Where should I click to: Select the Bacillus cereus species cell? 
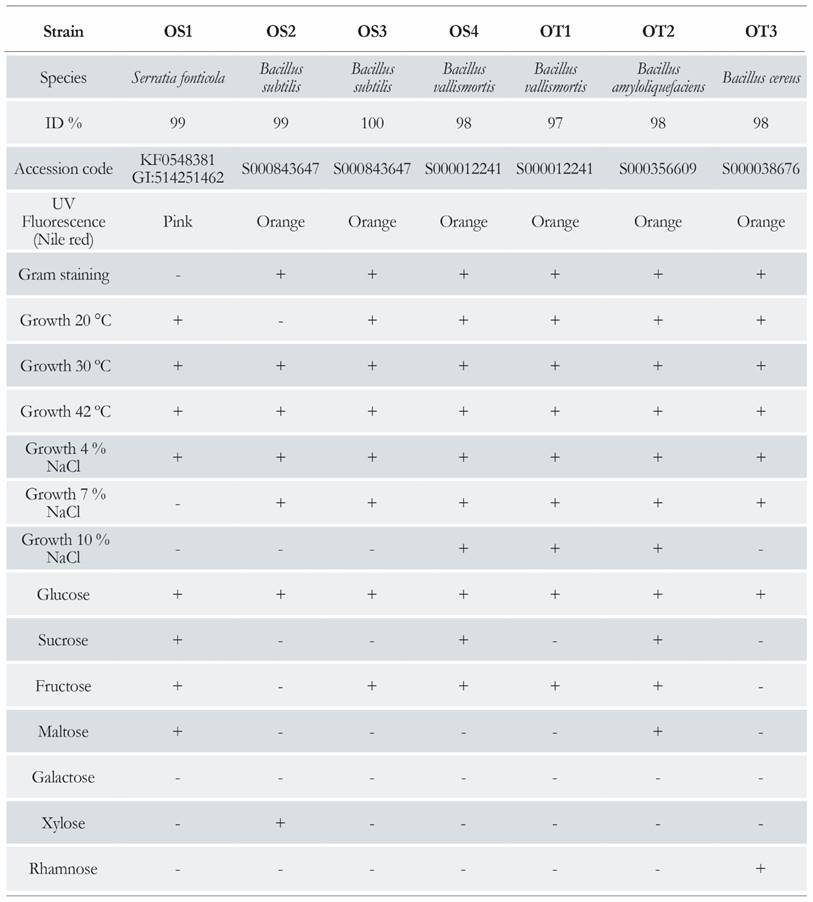pyautogui.click(x=761, y=78)
